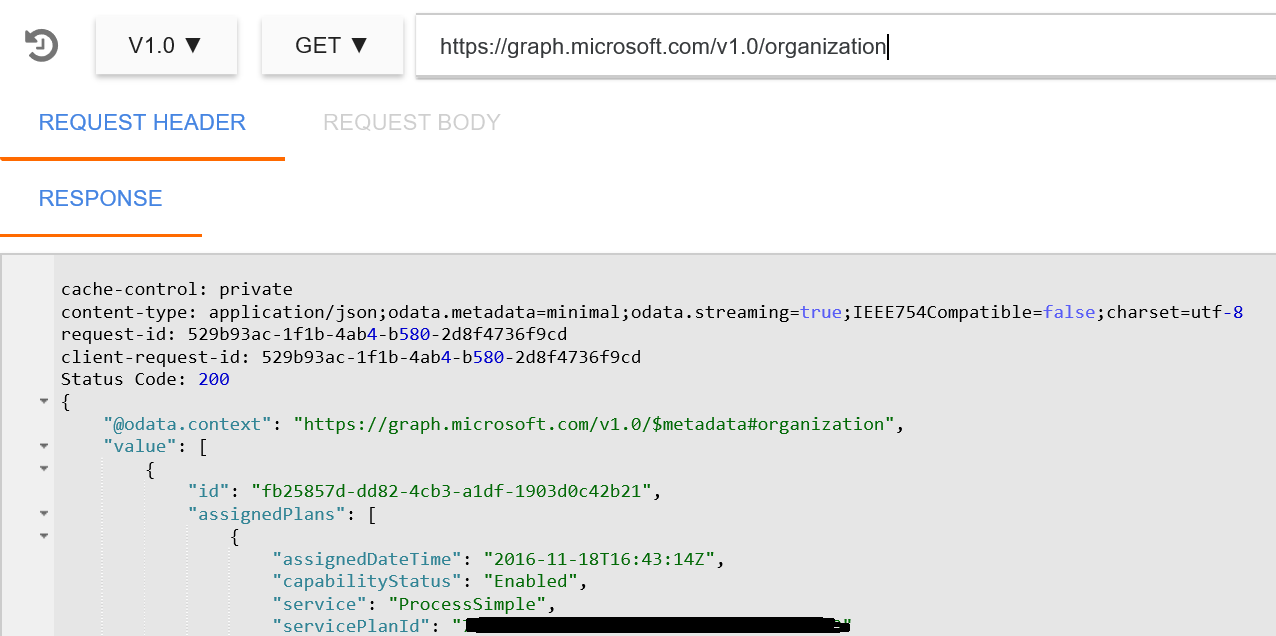
Task: Click the request-id header line
Action: point(314,335)
